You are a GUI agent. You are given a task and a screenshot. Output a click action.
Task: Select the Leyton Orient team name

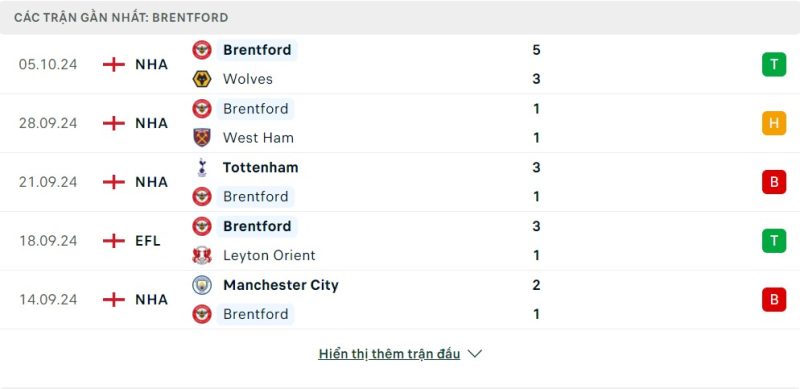[x=269, y=255]
